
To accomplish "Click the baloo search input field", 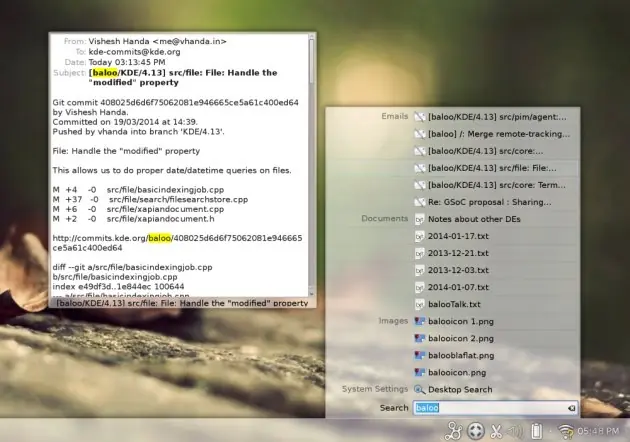I will pos(495,408).
